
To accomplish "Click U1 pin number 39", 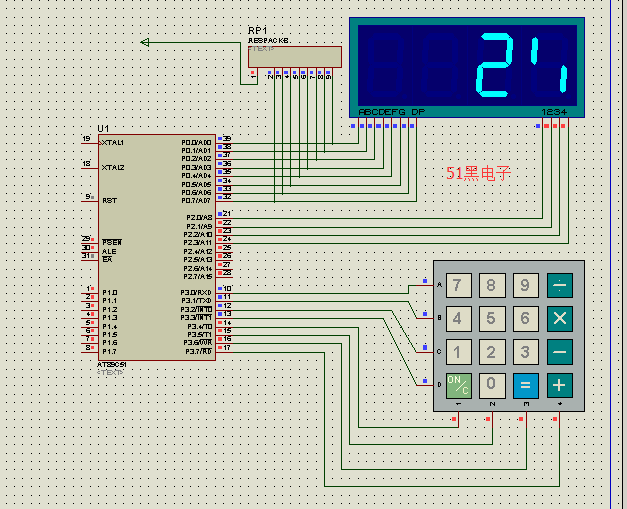I will 227,139.
